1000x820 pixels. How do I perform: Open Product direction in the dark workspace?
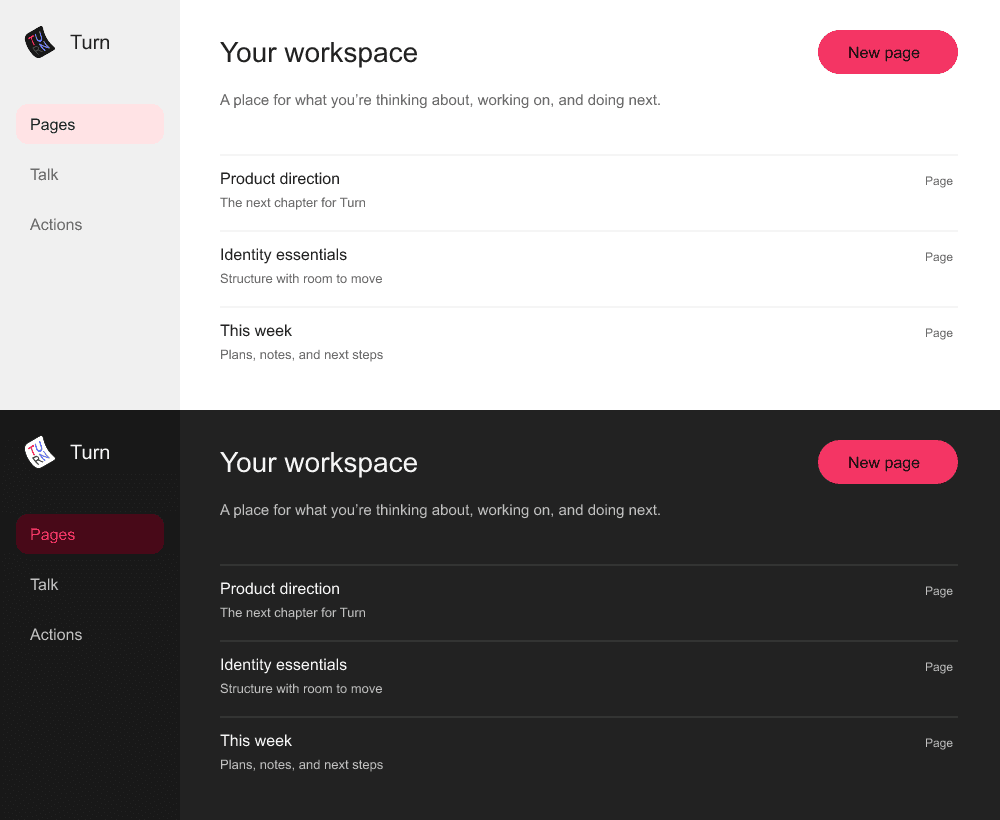(x=589, y=603)
